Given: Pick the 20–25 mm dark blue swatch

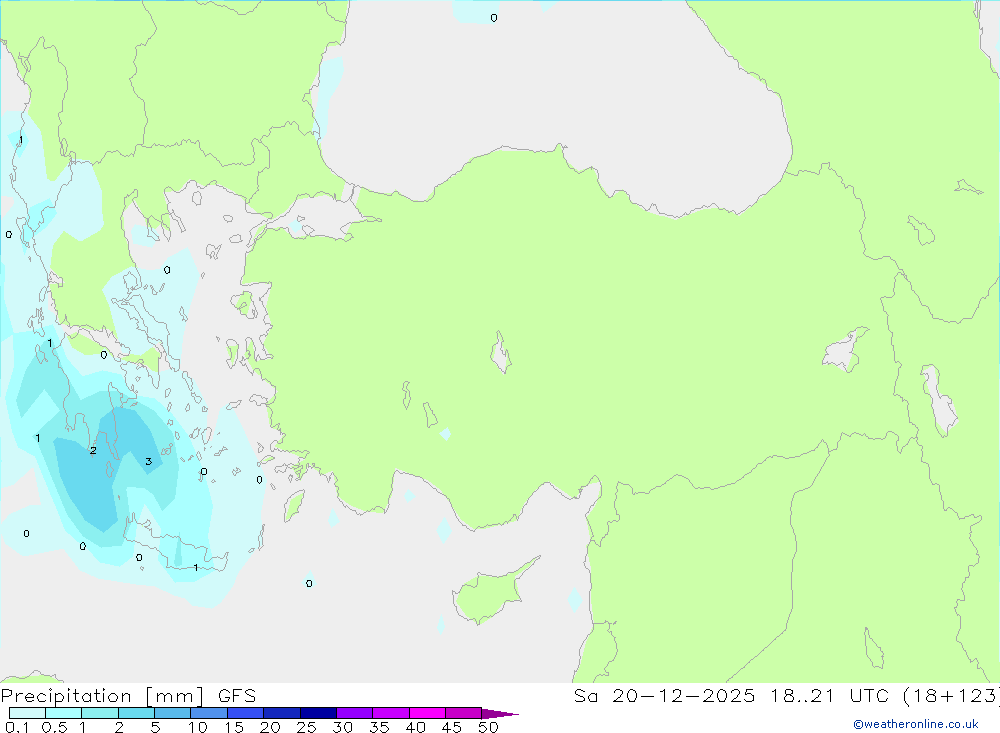Looking at the screenshot, I should tap(282, 713).
